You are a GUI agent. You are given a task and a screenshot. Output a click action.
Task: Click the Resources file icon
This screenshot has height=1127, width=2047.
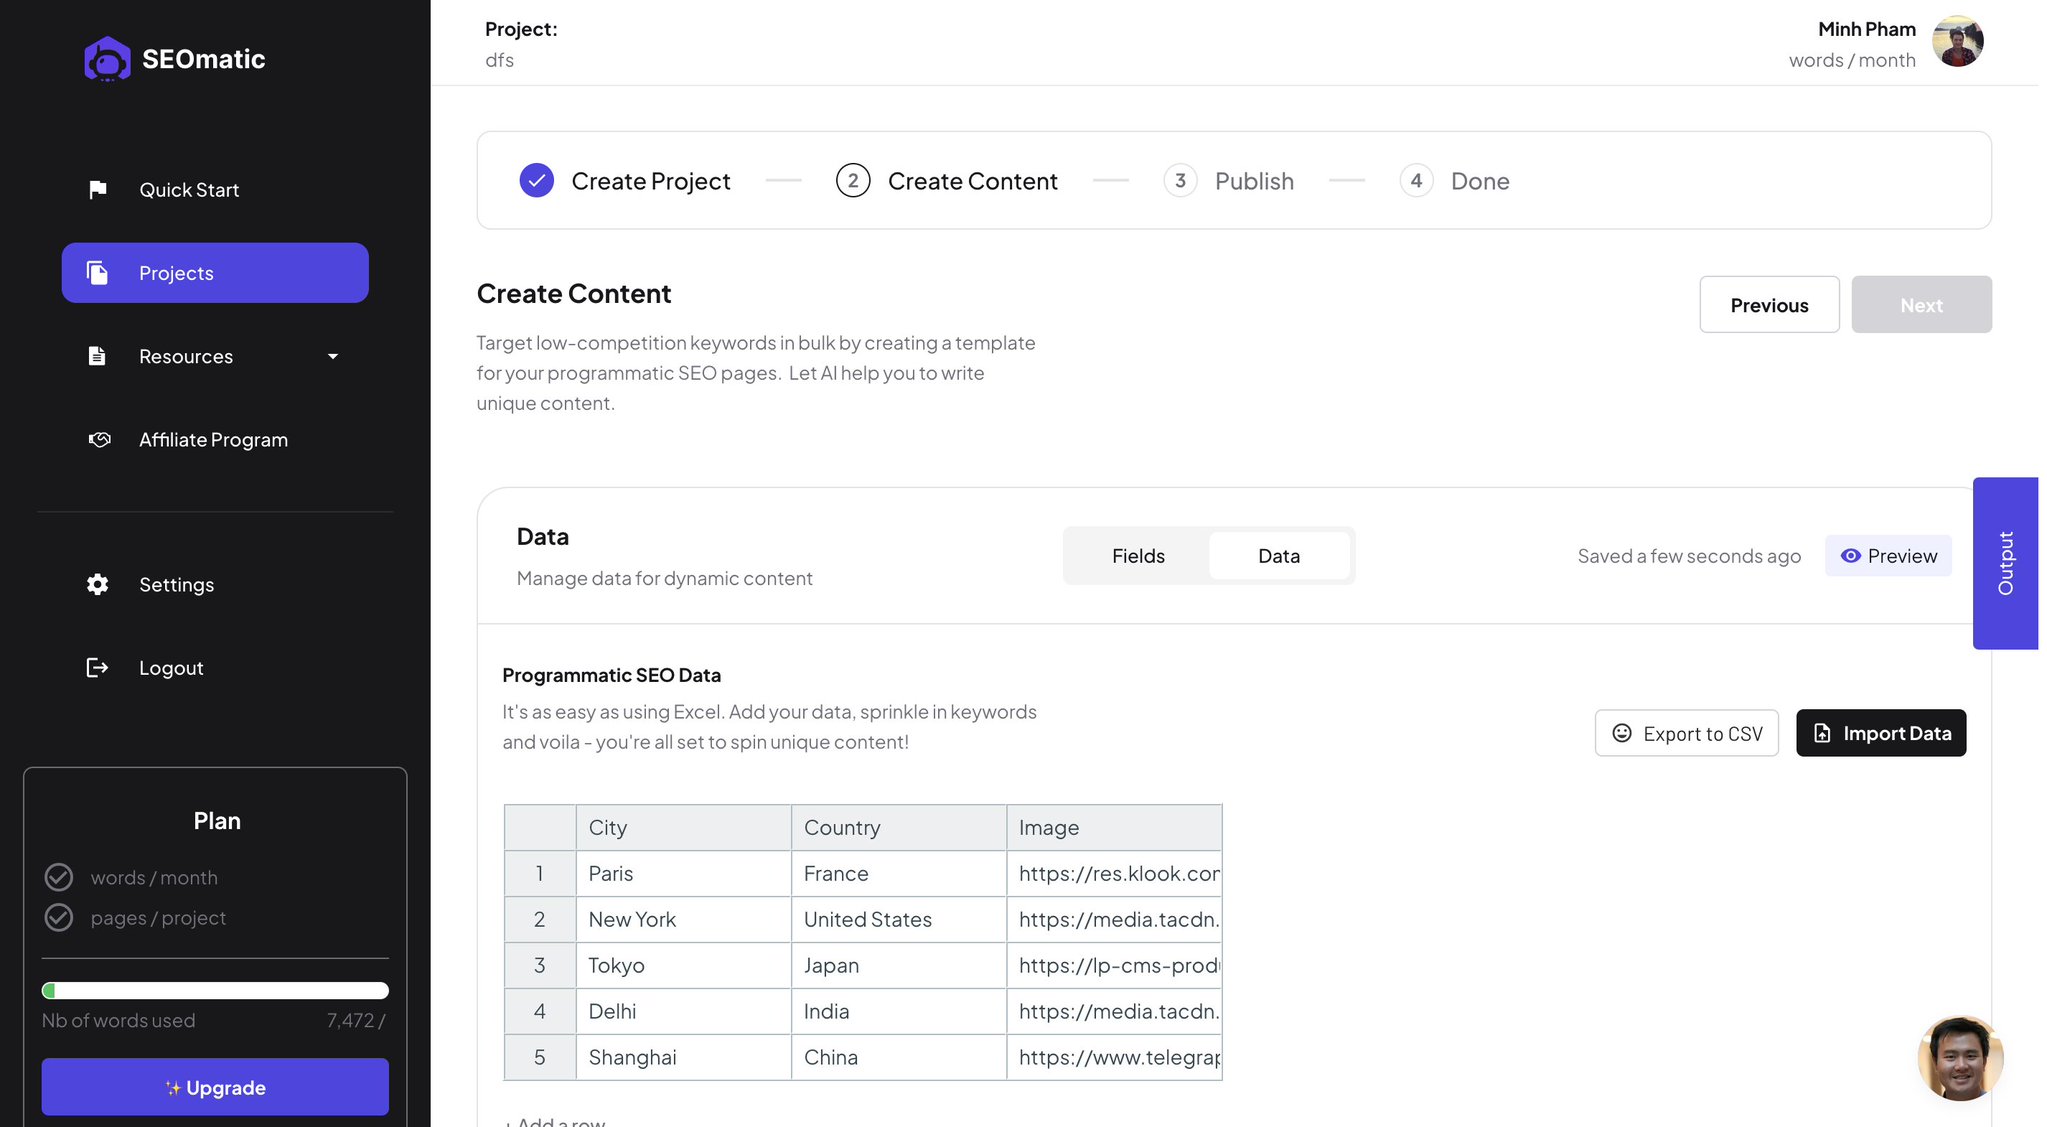(x=97, y=356)
